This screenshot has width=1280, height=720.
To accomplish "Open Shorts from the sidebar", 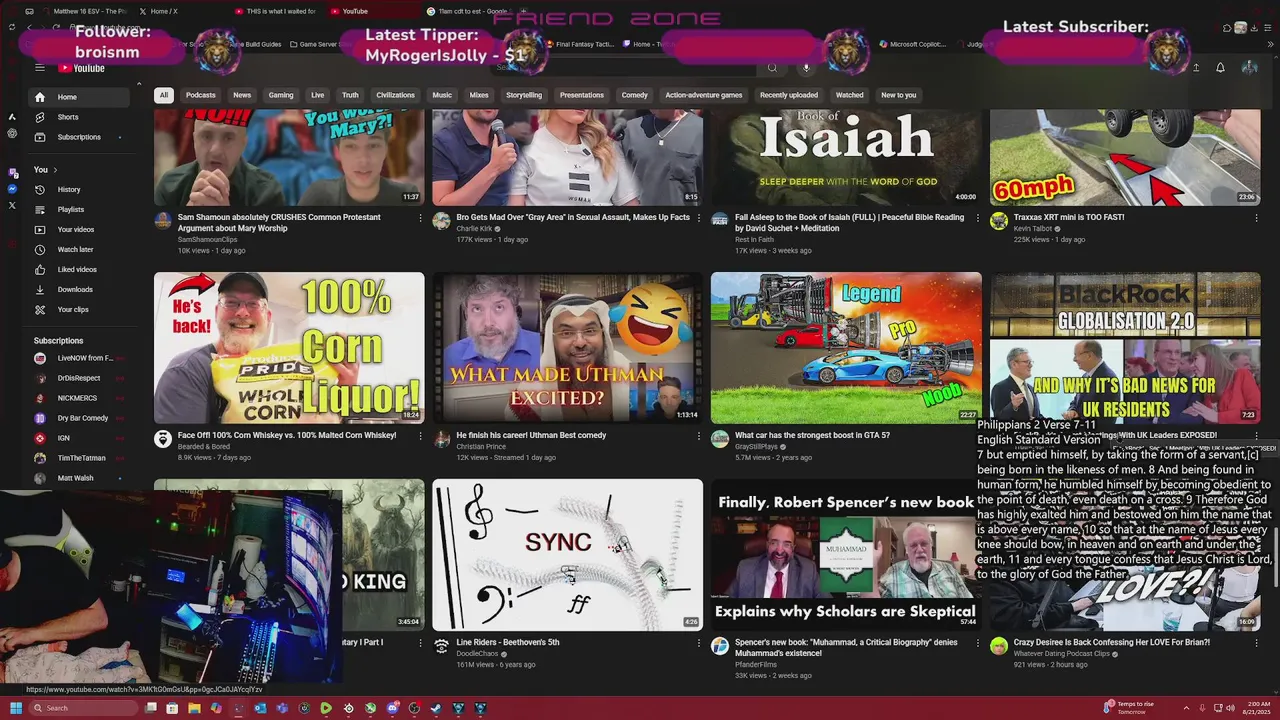I will (x=80, y=117).
